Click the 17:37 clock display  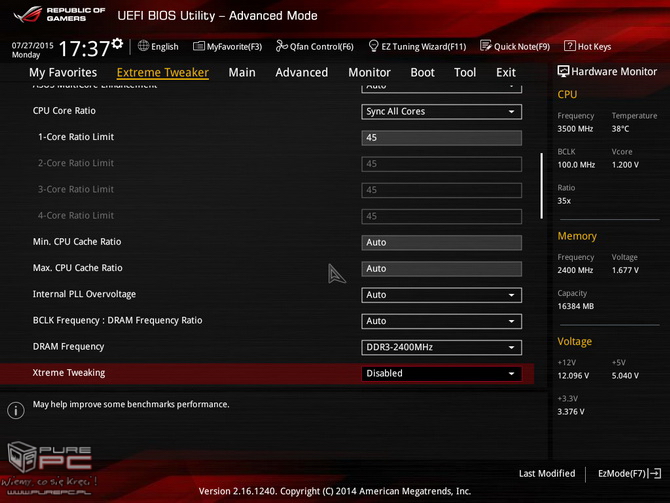(84, 49)
